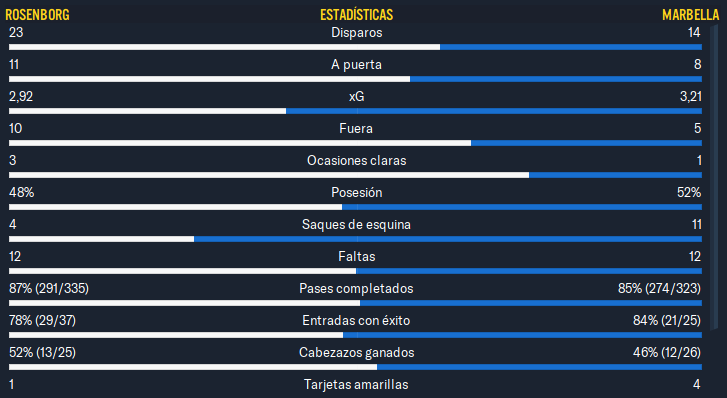This screenshot has height=398, width=727.
Task: Click the MARBELLA team name header
Action: 690,15
